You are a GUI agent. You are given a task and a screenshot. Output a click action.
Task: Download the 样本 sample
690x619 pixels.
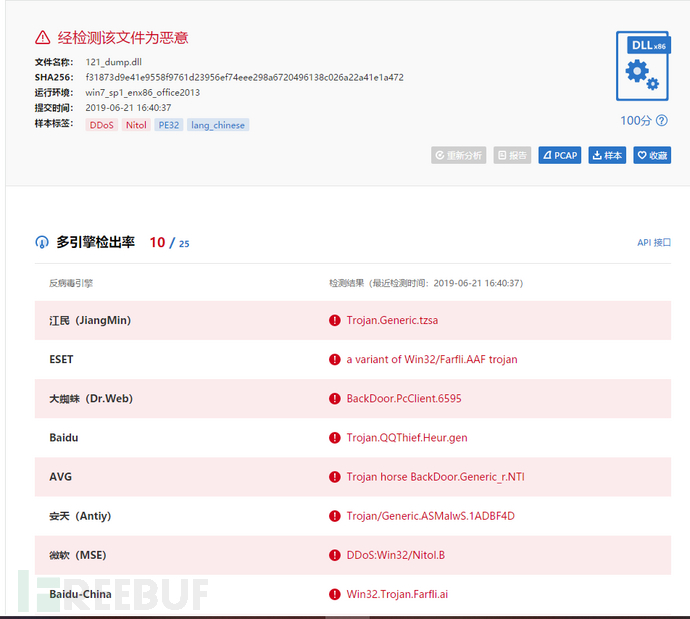[607, 155]
